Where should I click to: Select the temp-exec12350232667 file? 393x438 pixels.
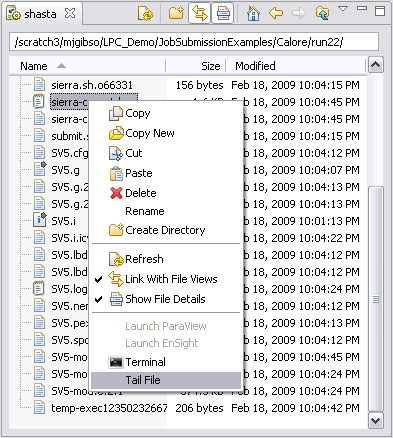pyautogui.click(x=109, y=408)
